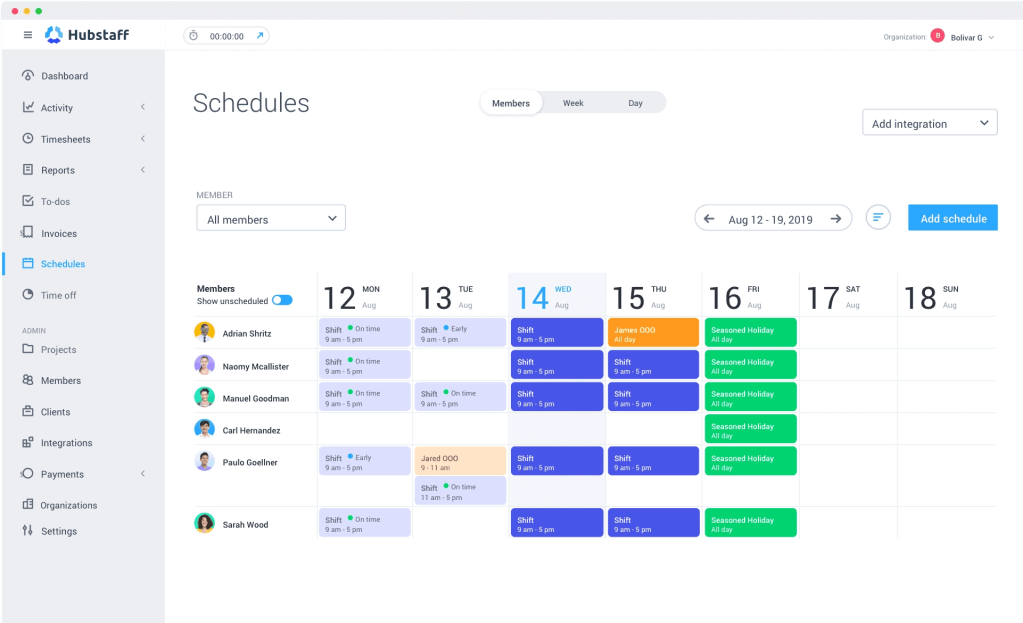The height and width of the screenshot is (623, 1023).
Task: Open the All members dropdown
Action: [270, 217]
